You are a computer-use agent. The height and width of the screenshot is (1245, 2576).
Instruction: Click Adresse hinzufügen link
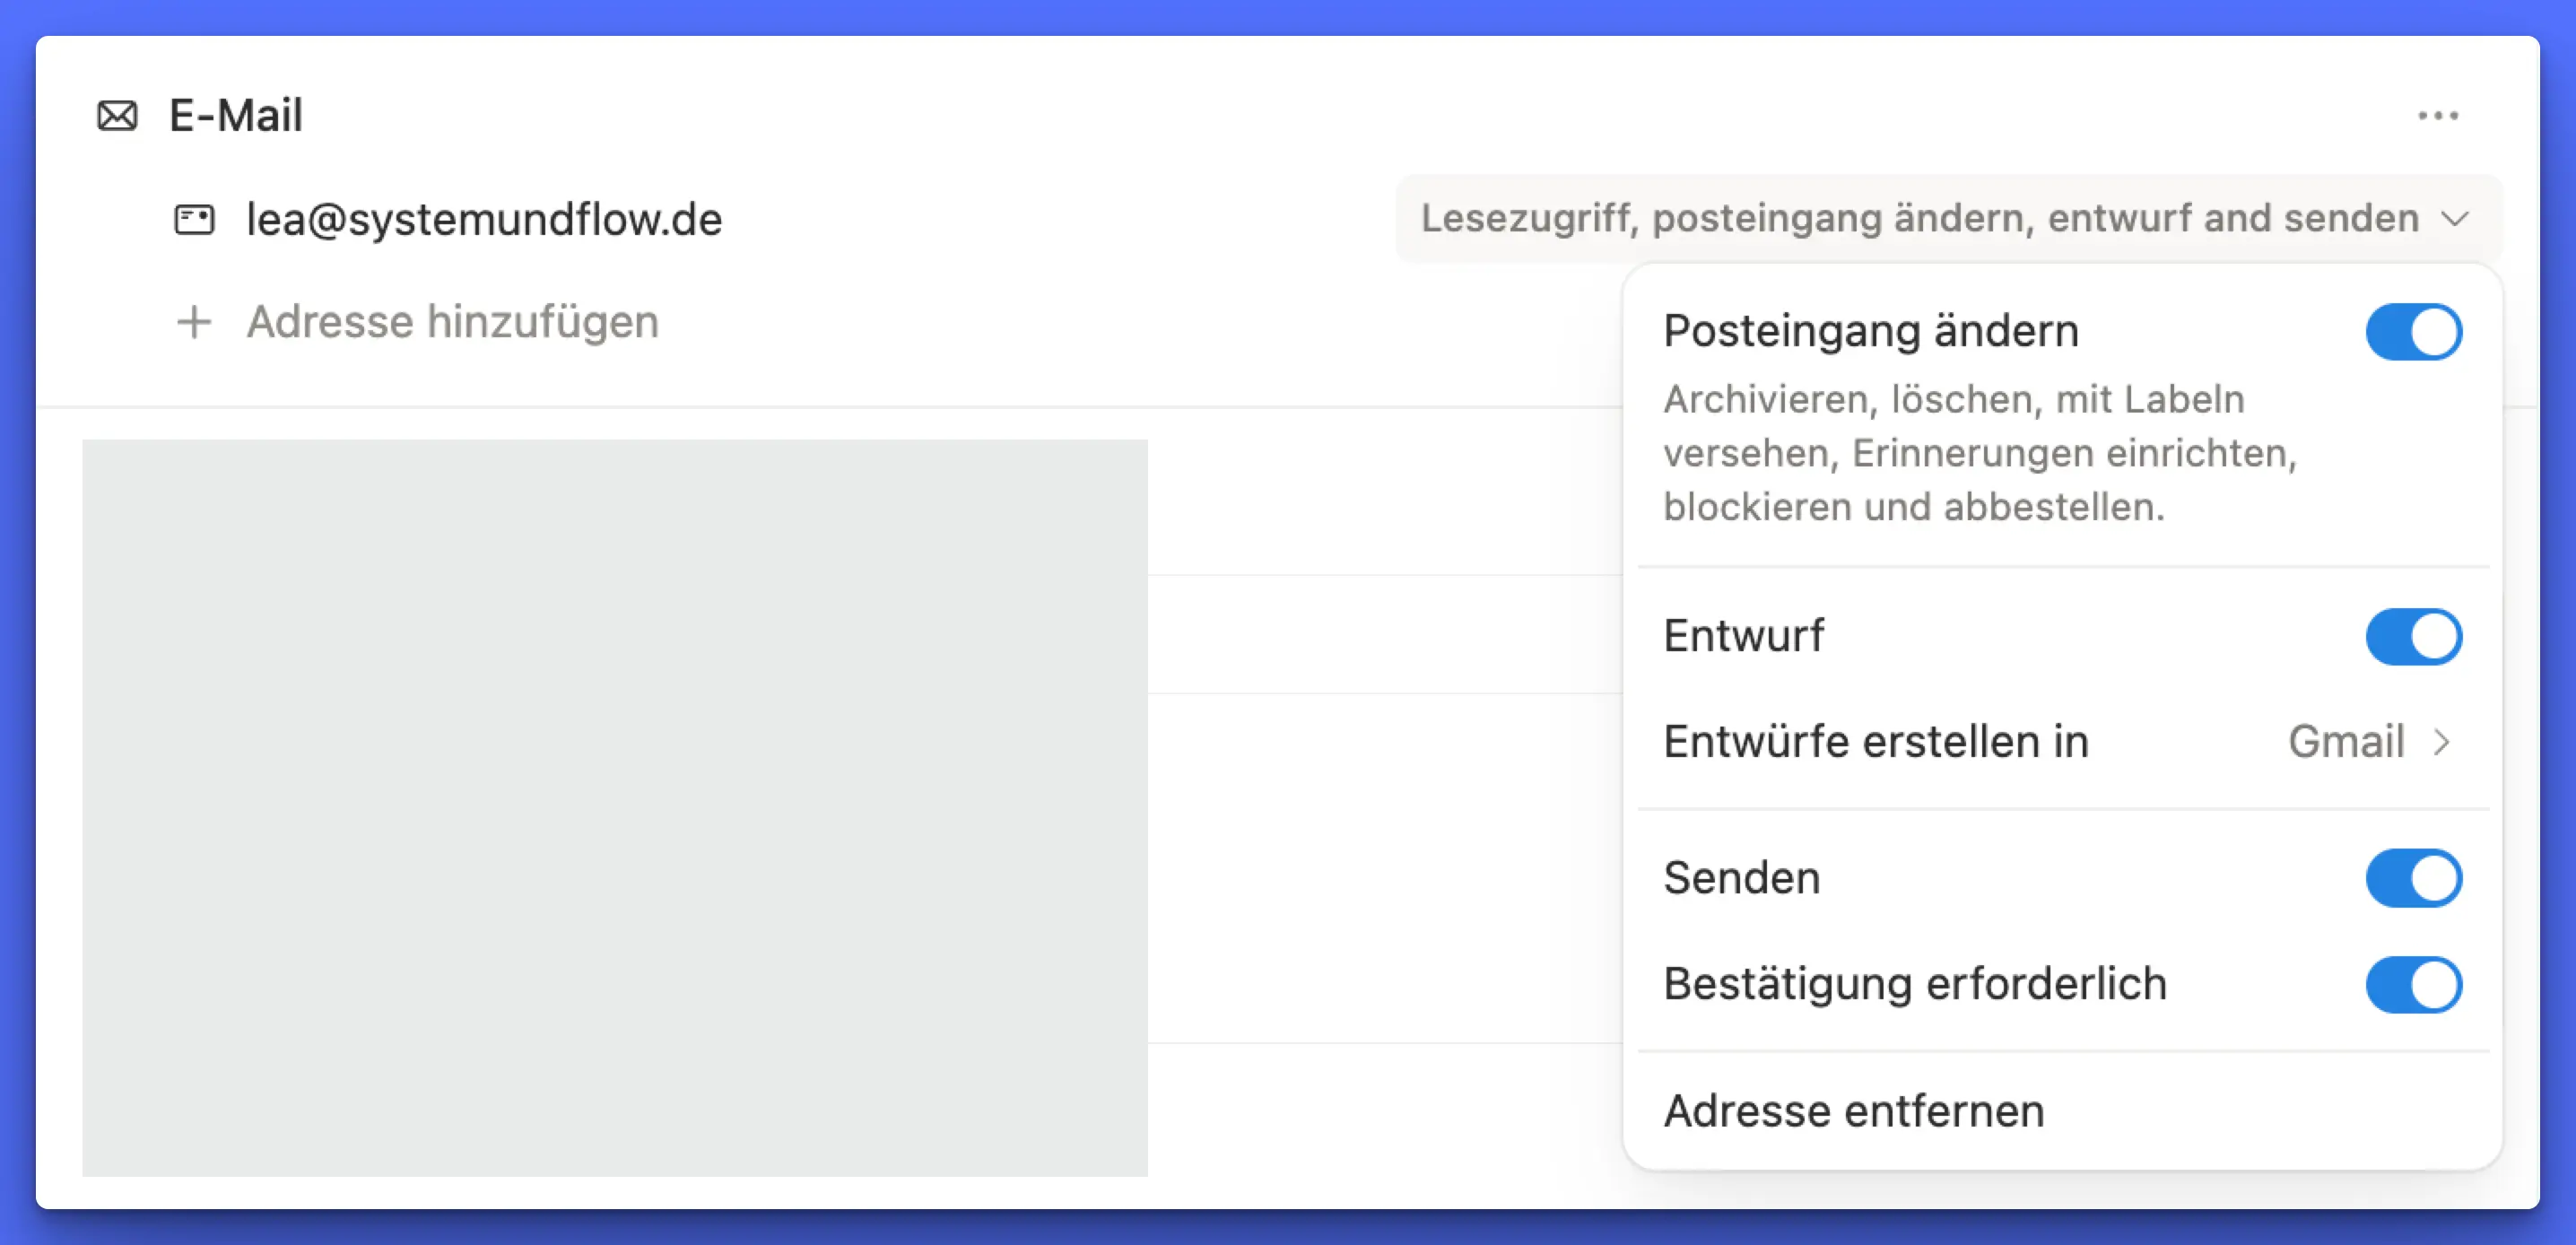pos(452,322)
